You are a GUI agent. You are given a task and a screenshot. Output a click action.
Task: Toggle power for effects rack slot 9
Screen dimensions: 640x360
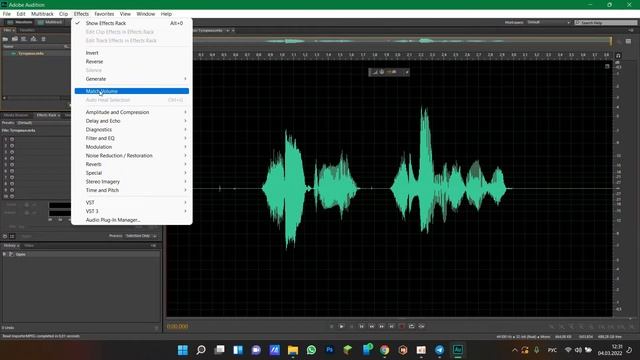[12, 190]
